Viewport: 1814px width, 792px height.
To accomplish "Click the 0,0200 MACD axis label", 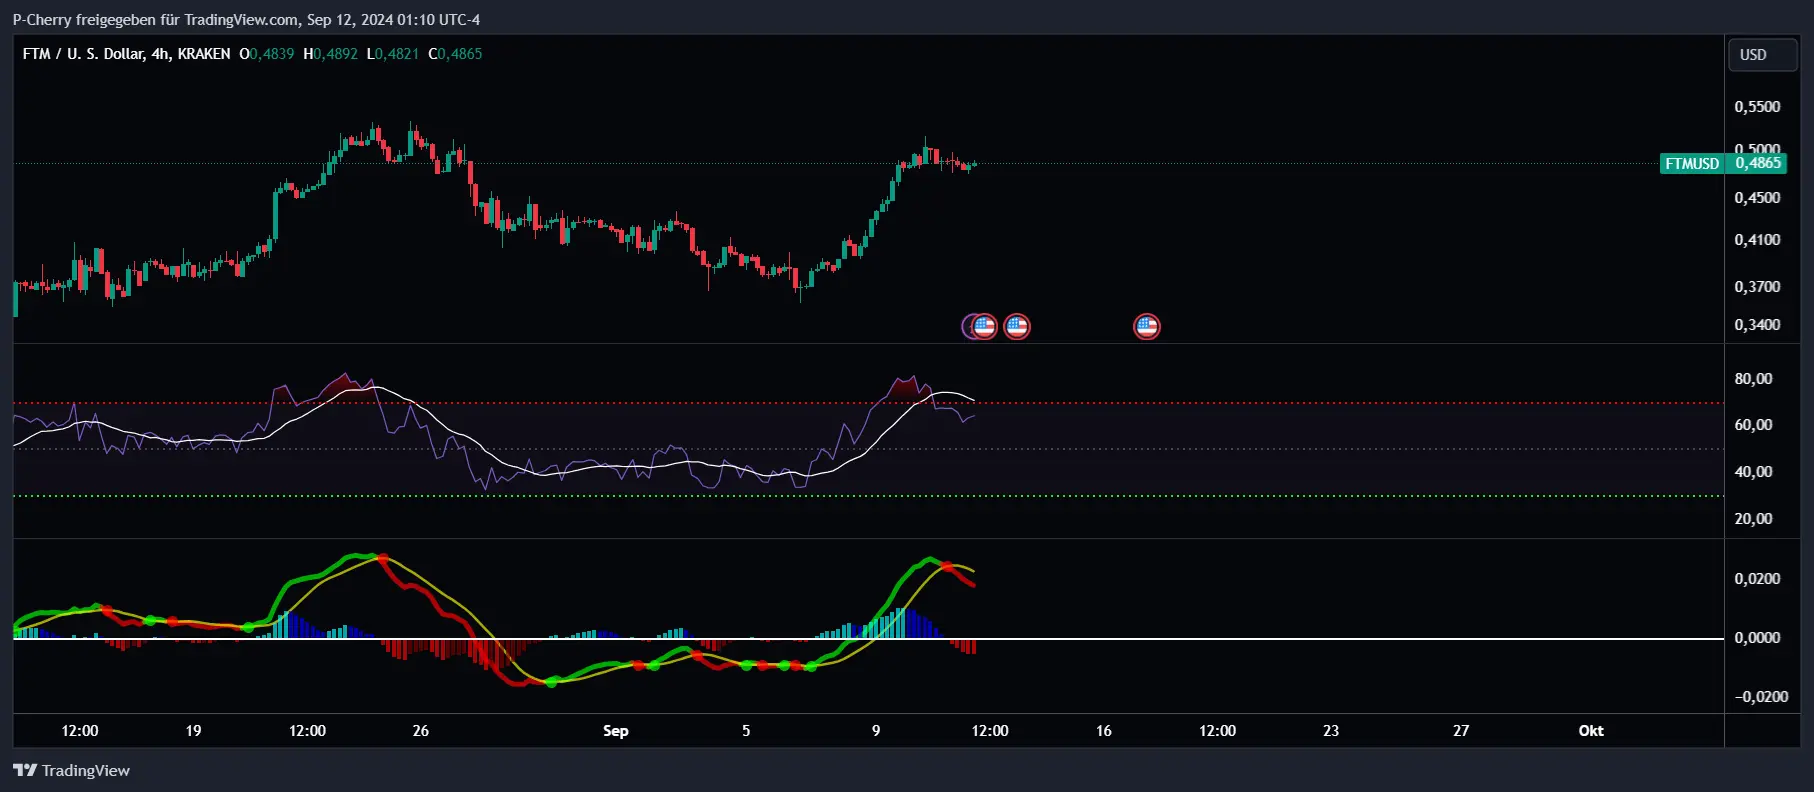I will pyautogui.click(x=1757, y=579).
